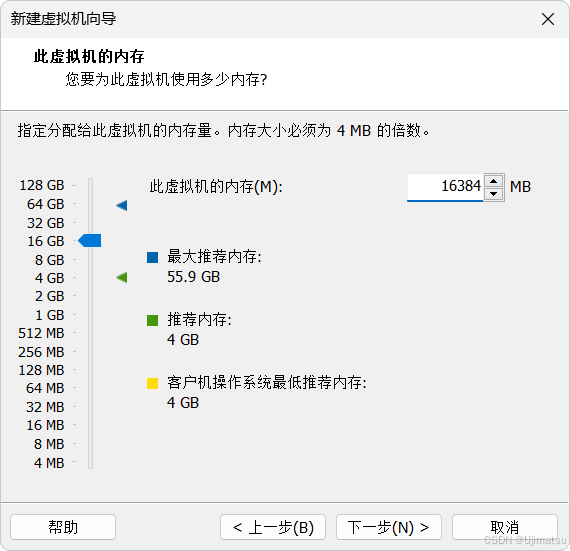The image size is (570, 551).
Task: Decrease memory with spinner down arrow
Action: (493, 194)
